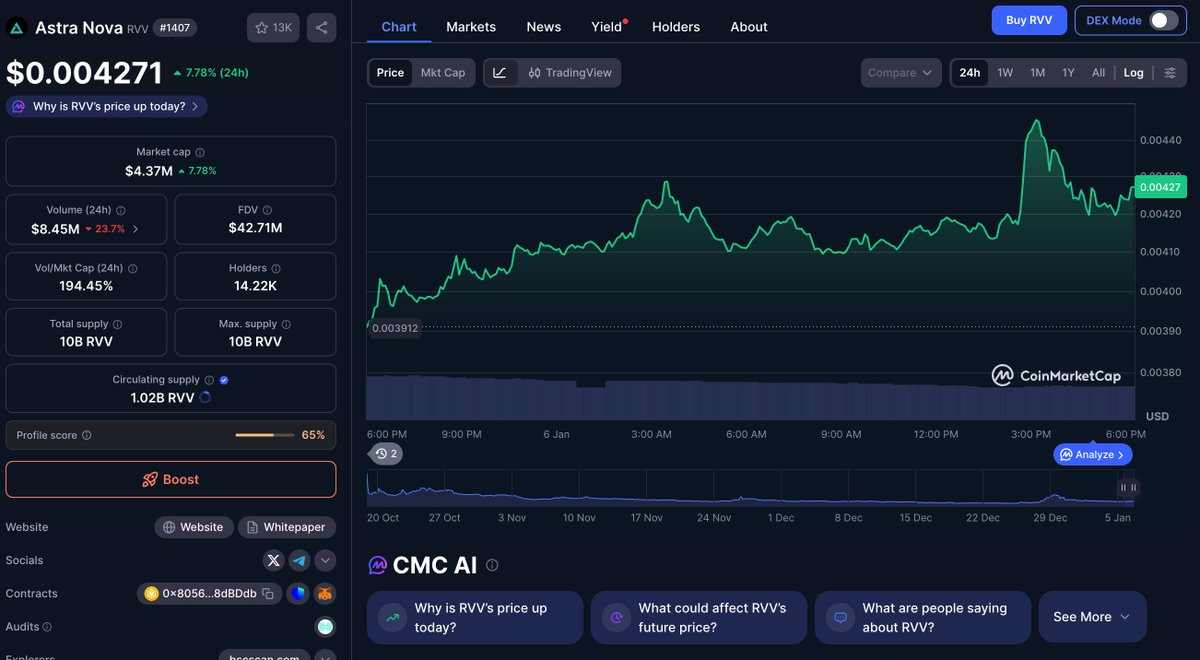Click the CMC AI info icon

tap(492, 565)
